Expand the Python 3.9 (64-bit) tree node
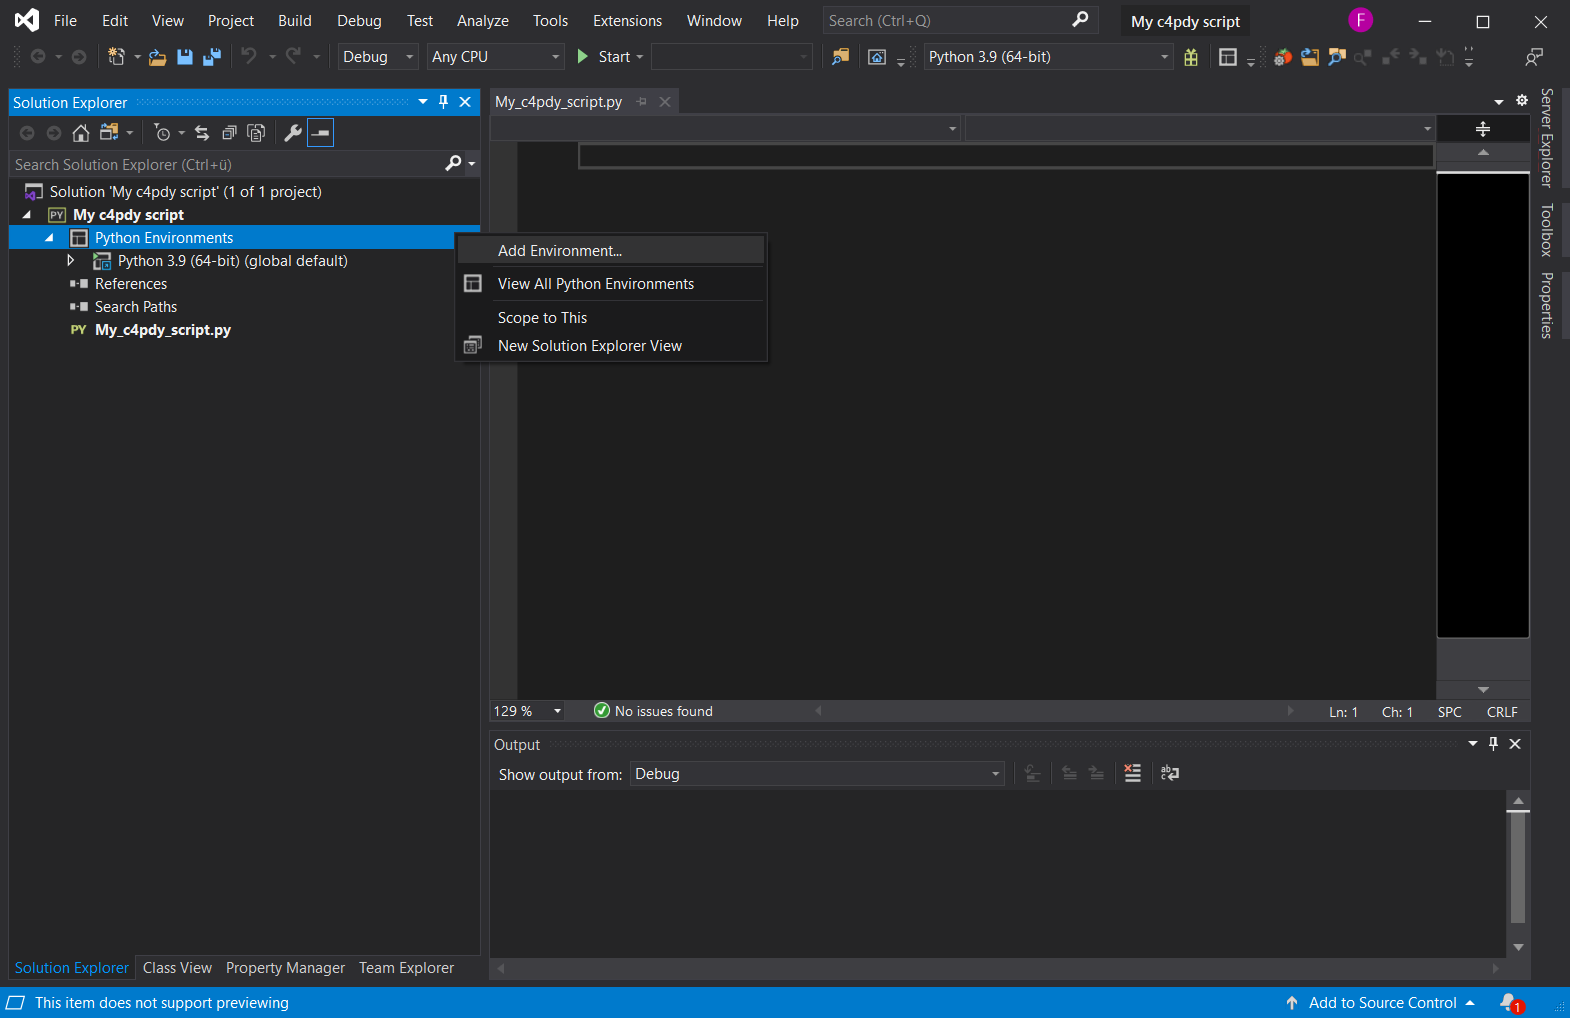Screen dimensions: 1570x1018 pos(70,260)
